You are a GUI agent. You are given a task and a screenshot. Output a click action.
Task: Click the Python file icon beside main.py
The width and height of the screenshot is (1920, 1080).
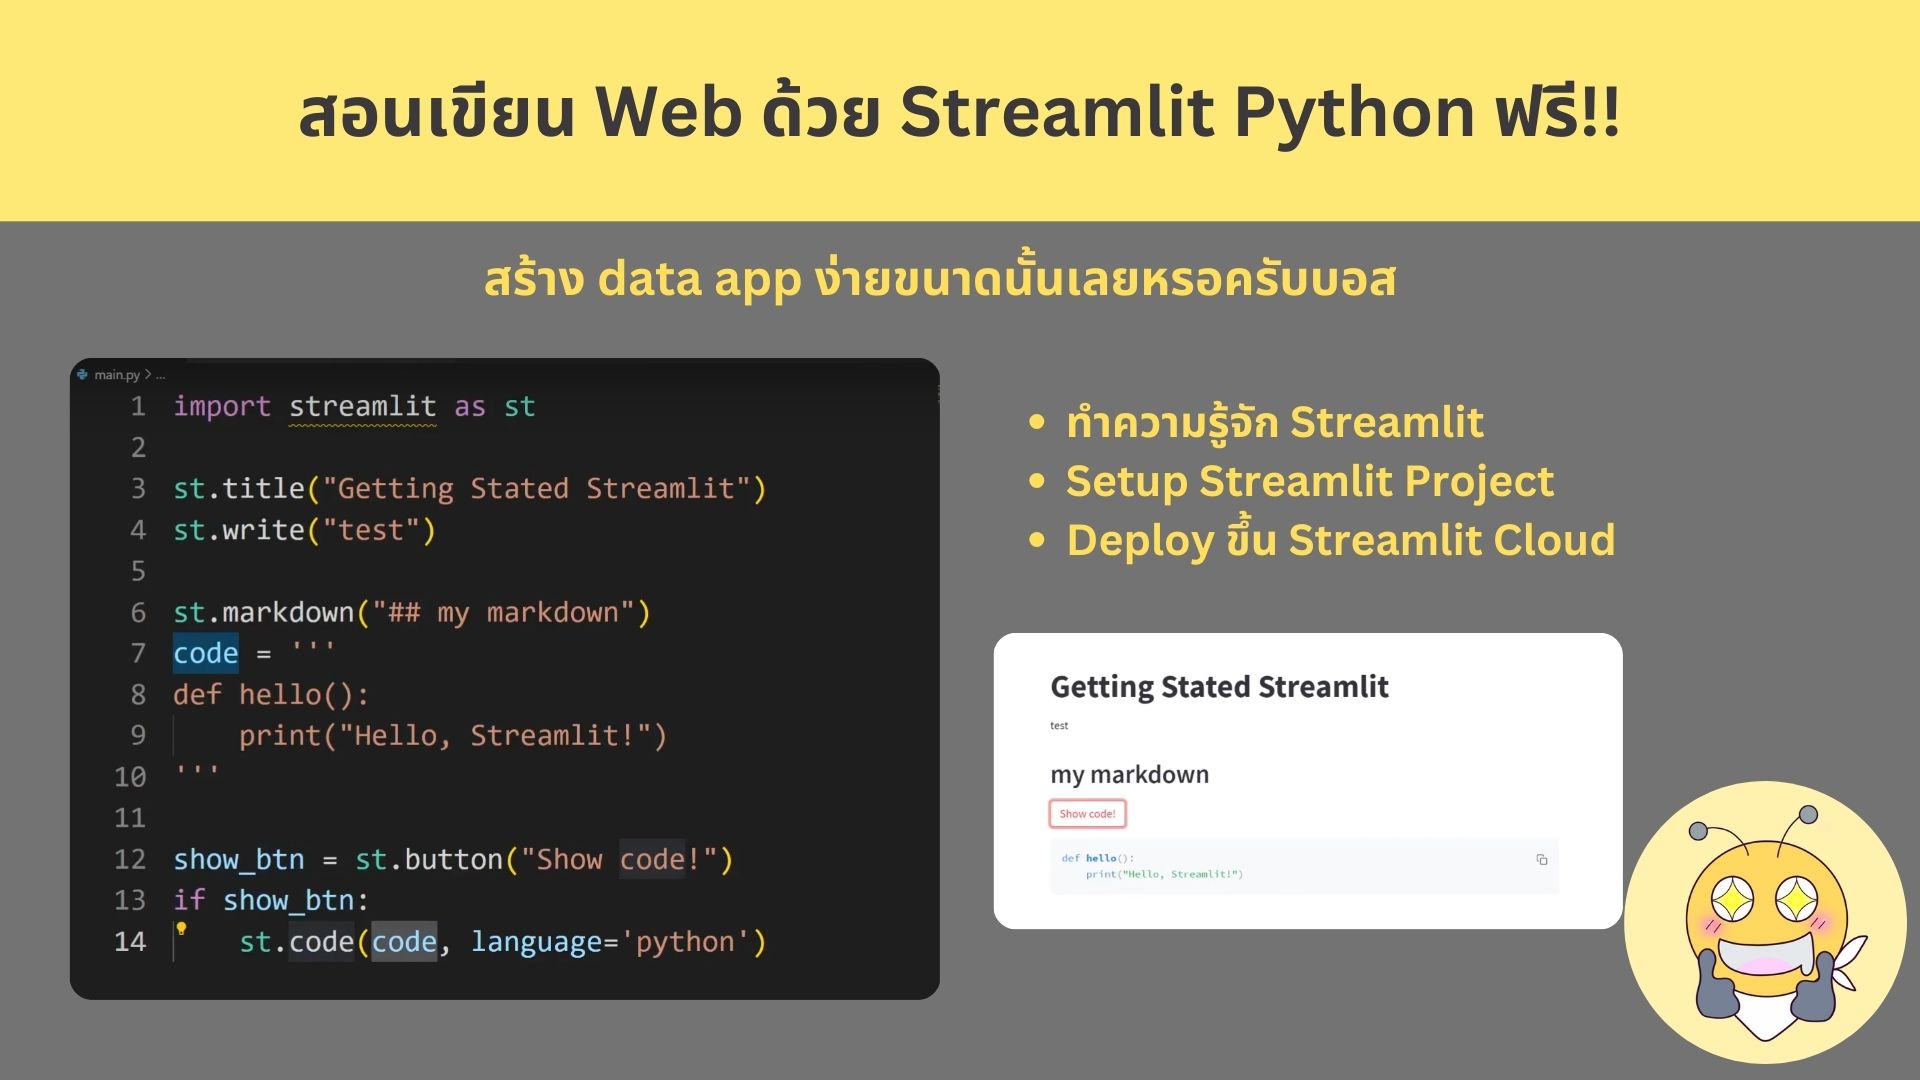pyautogui.click(x=82, y=374)
